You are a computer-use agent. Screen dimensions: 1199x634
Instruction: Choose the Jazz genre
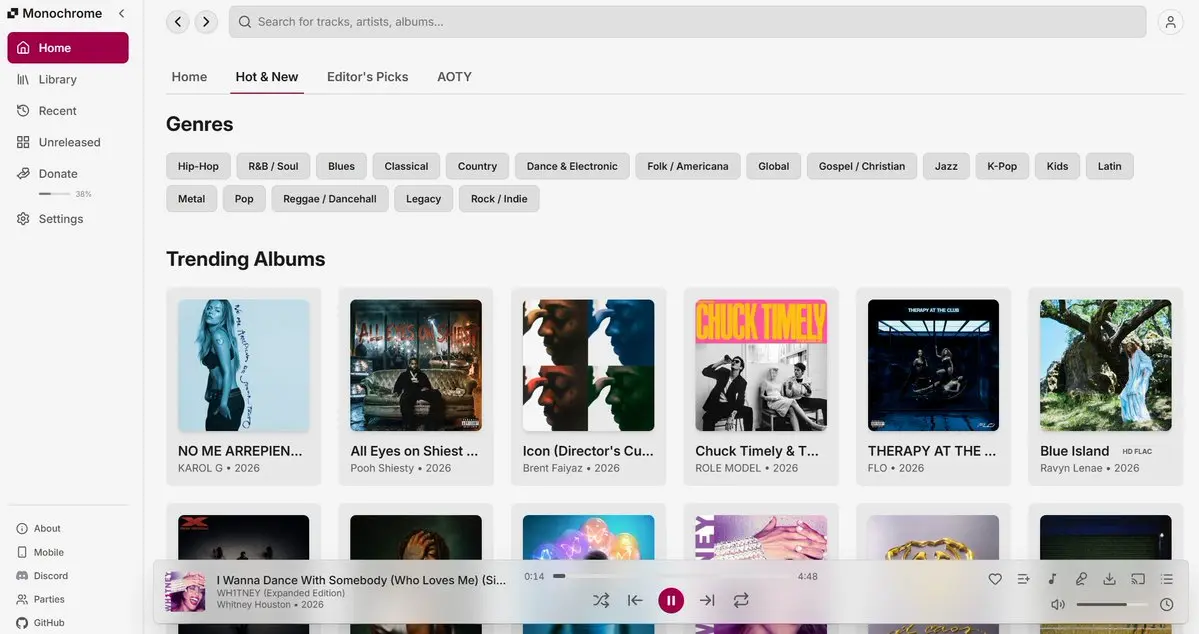tap(946, 166)
